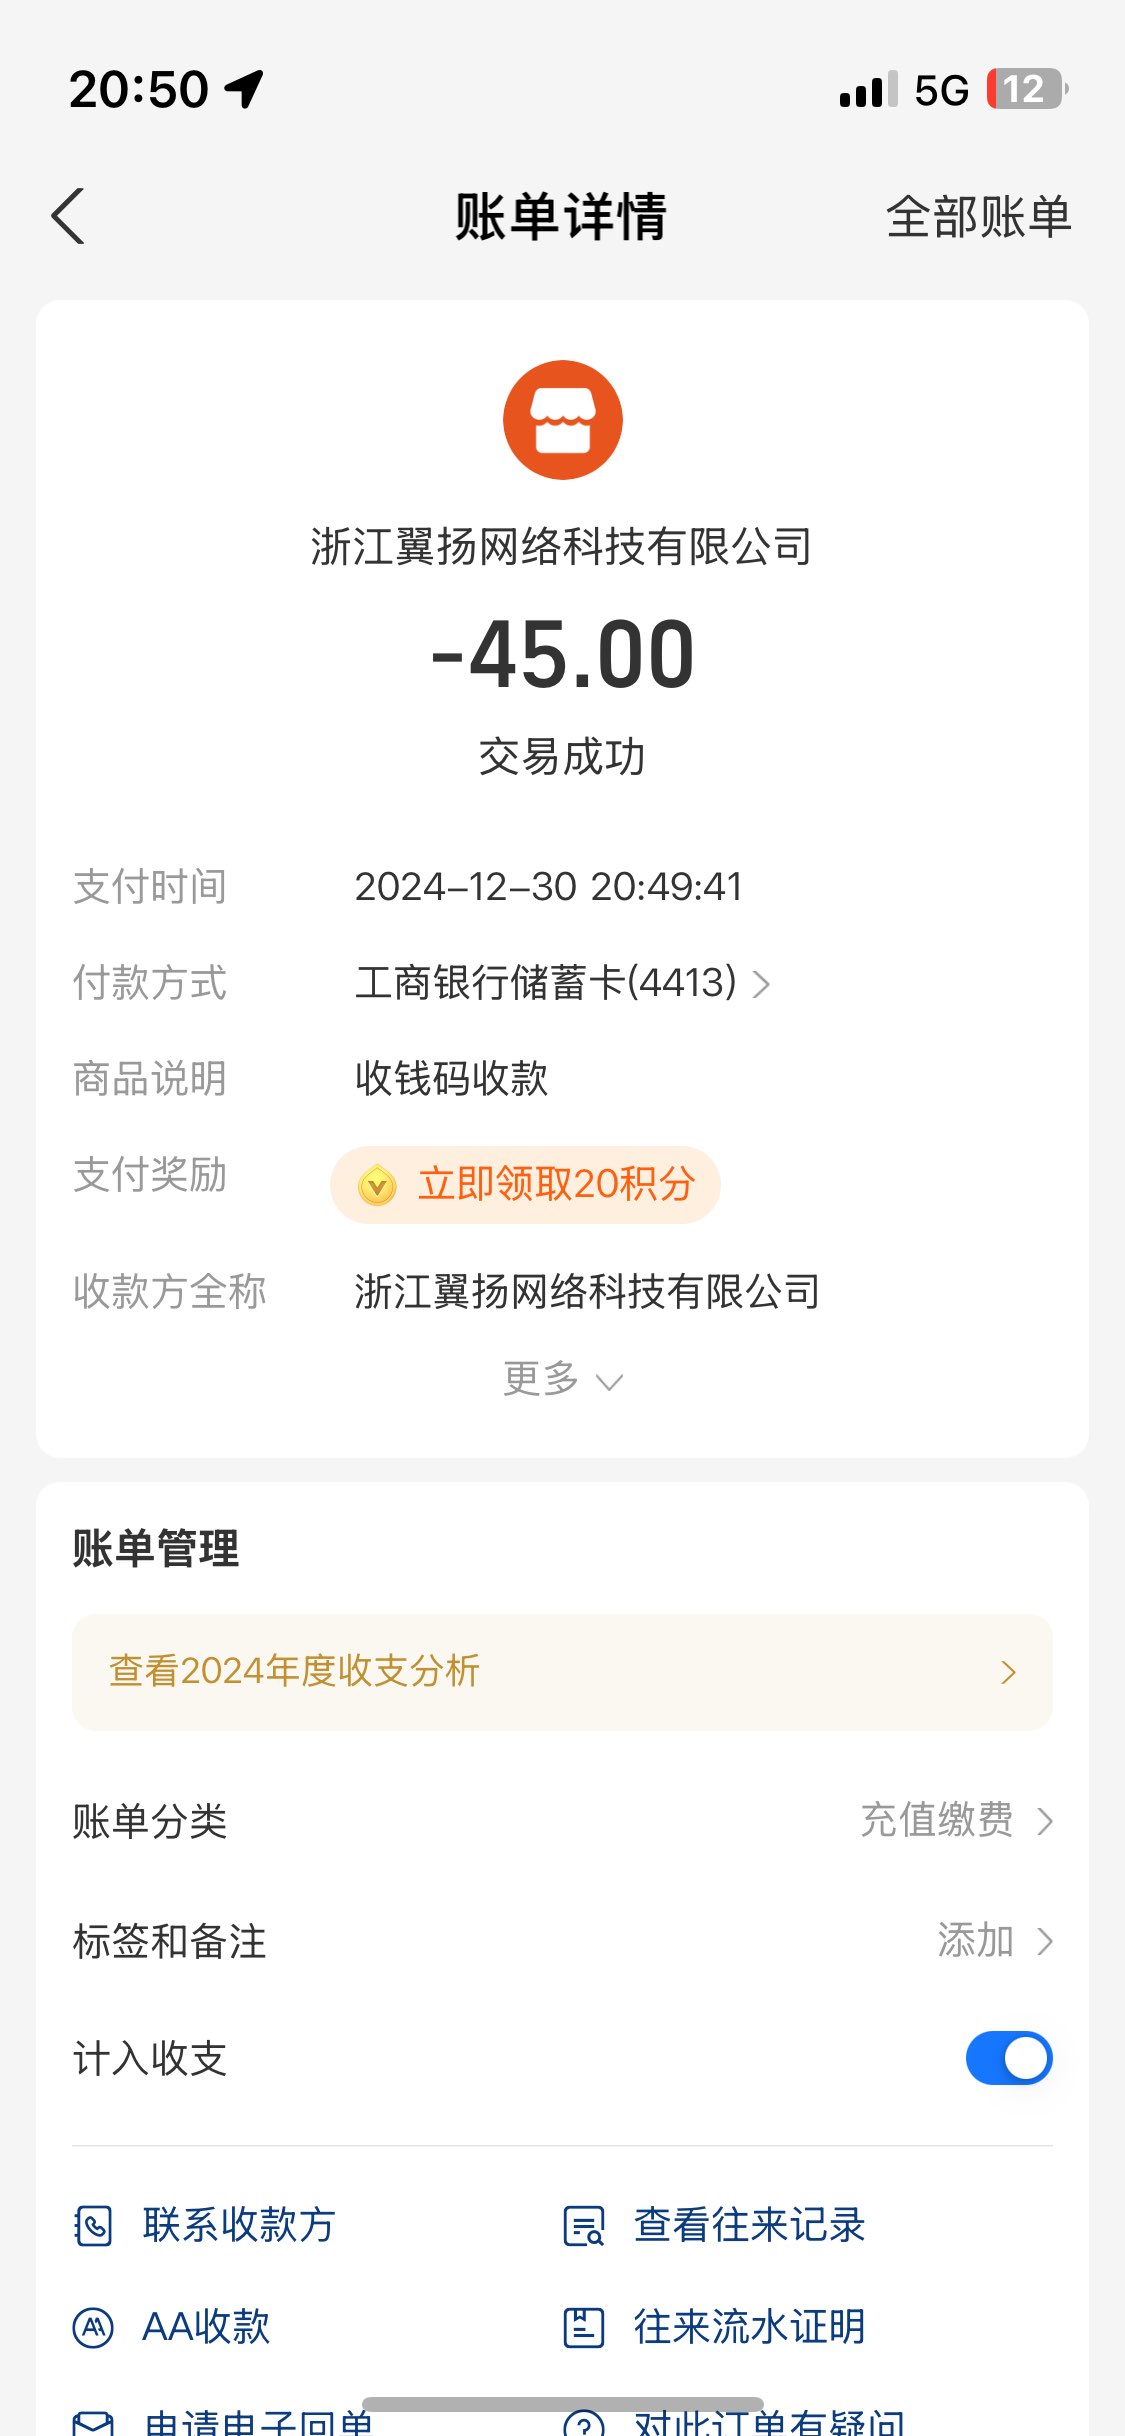Tap the AA收款 circle icon
Viewport: 1125px width, 2436px height.
point(94,2327)
